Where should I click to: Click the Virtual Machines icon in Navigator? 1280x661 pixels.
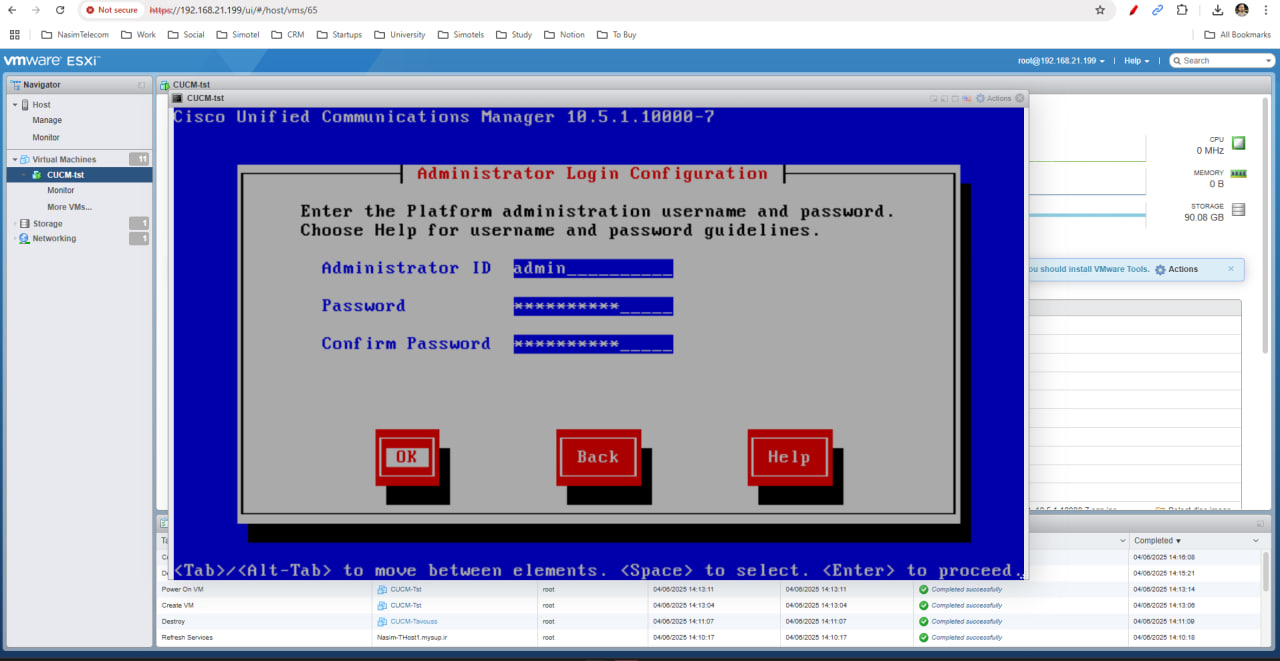pyautogui.click(x=25, y=159)
